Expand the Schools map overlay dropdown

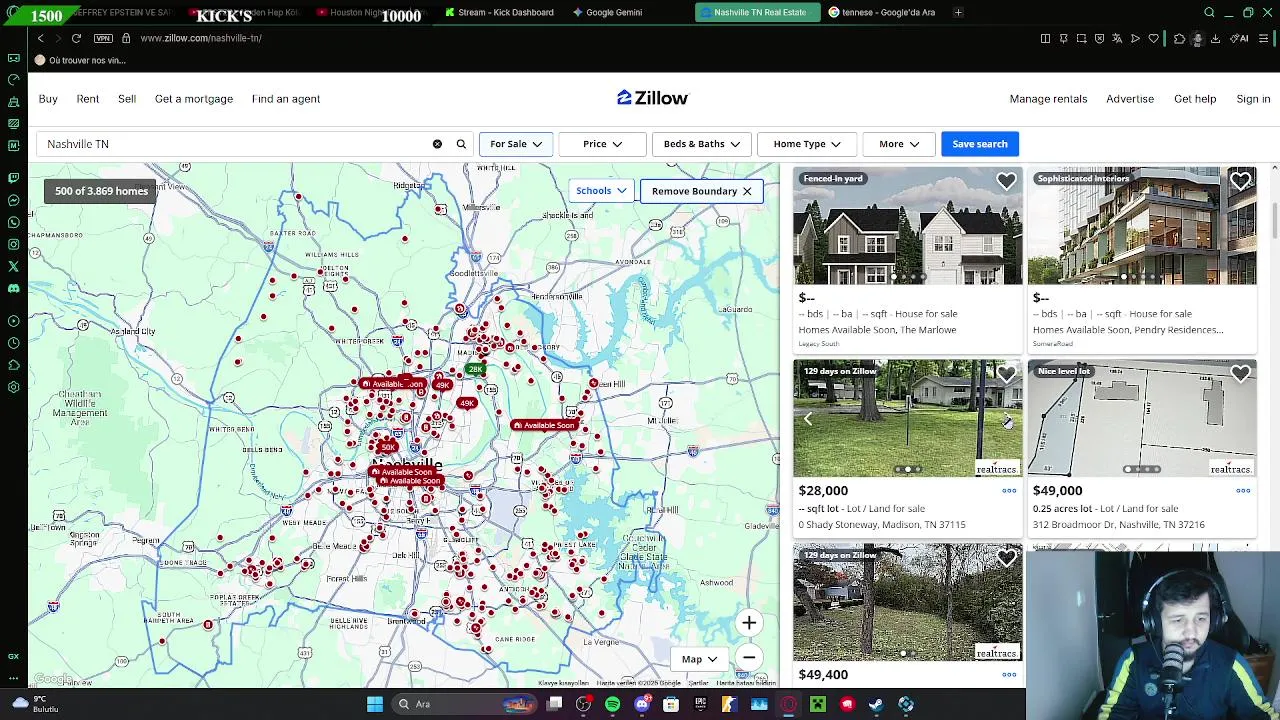coord(601,191)
